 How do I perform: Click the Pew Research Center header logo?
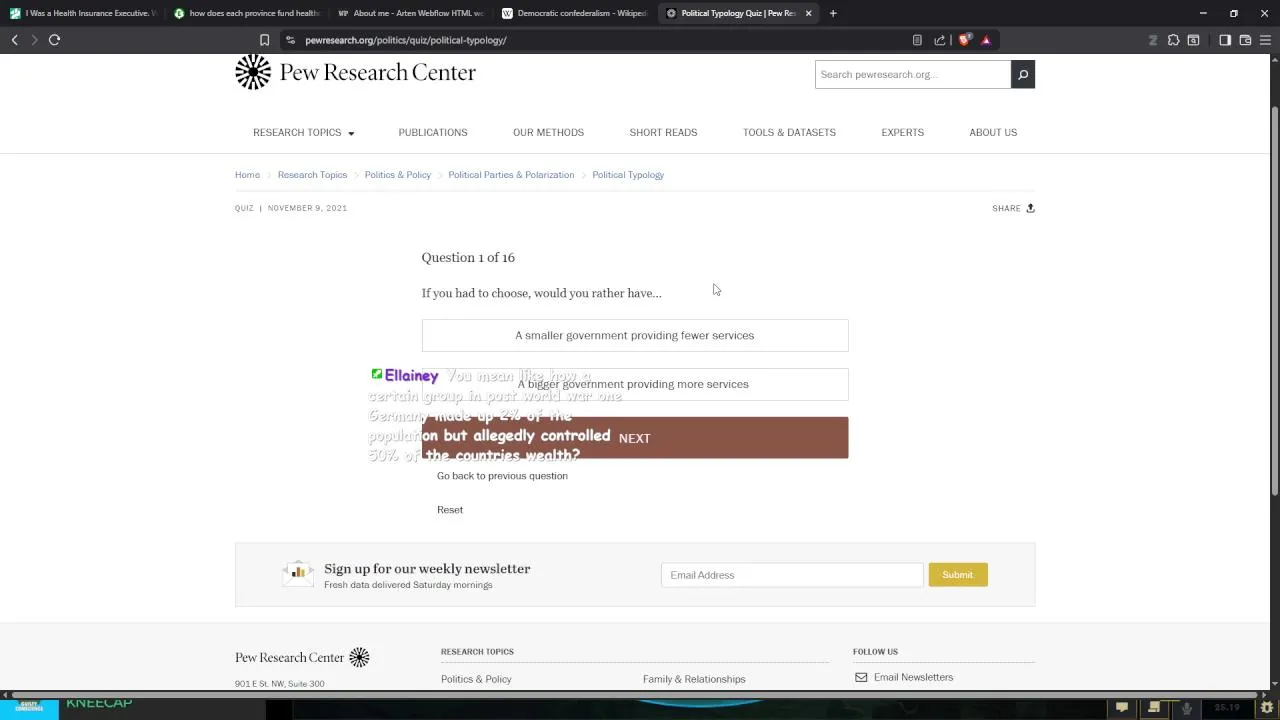355,72
